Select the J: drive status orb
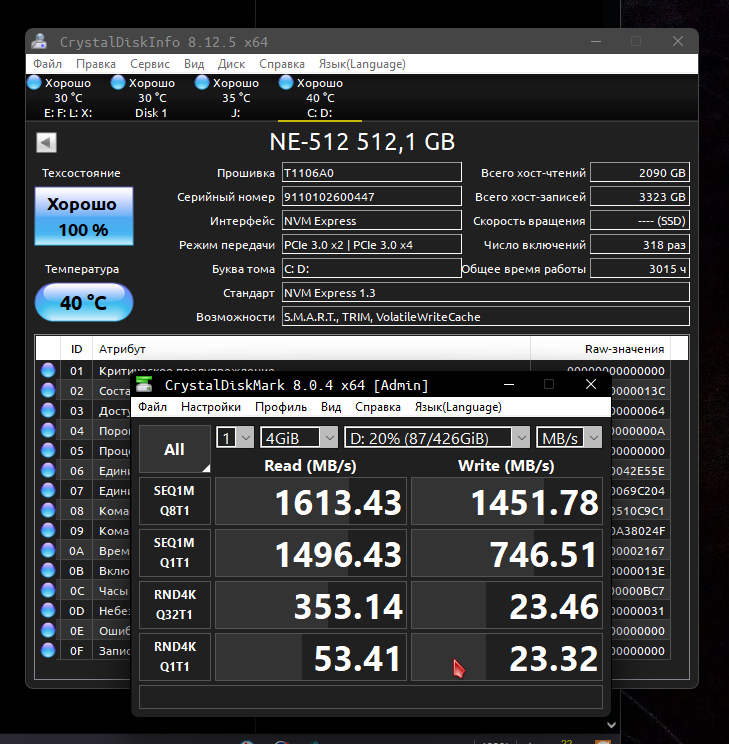This screenshot has height=744, width=729. 202,83
